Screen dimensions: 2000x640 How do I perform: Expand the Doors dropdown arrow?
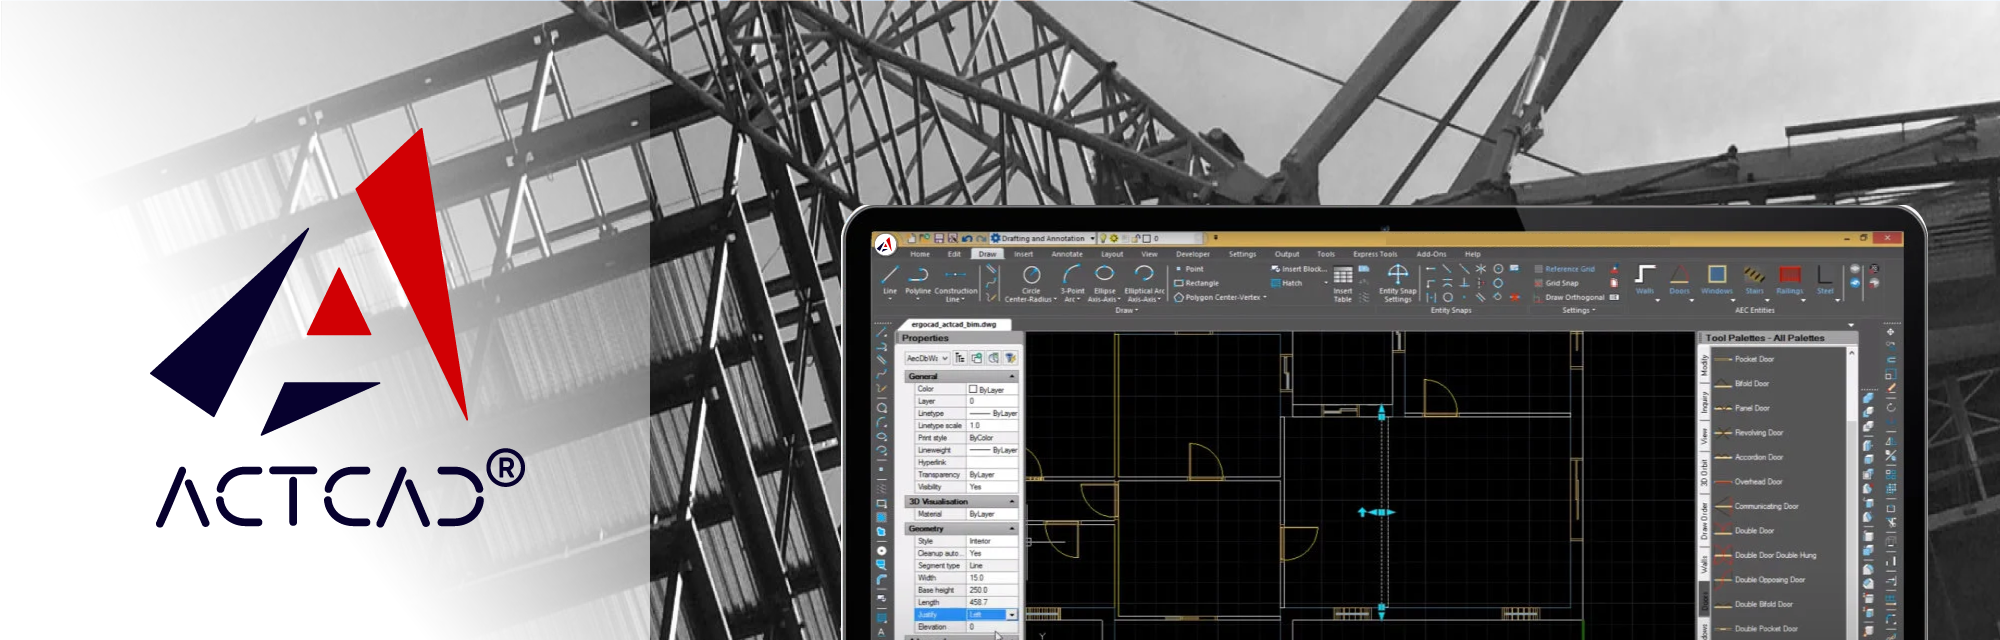click(x=1693, y=300)
